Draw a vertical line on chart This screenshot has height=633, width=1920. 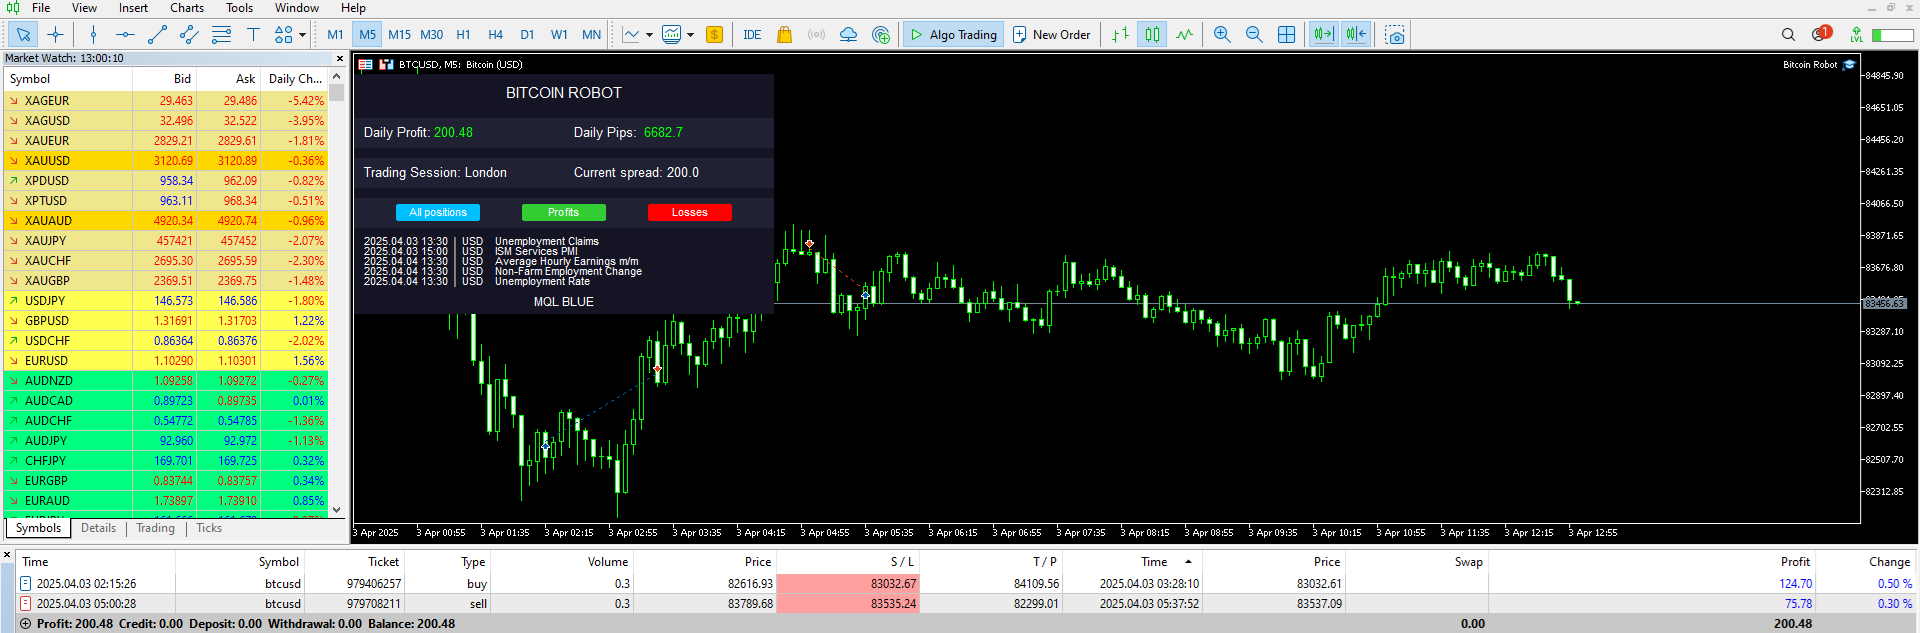pos(94,35)
